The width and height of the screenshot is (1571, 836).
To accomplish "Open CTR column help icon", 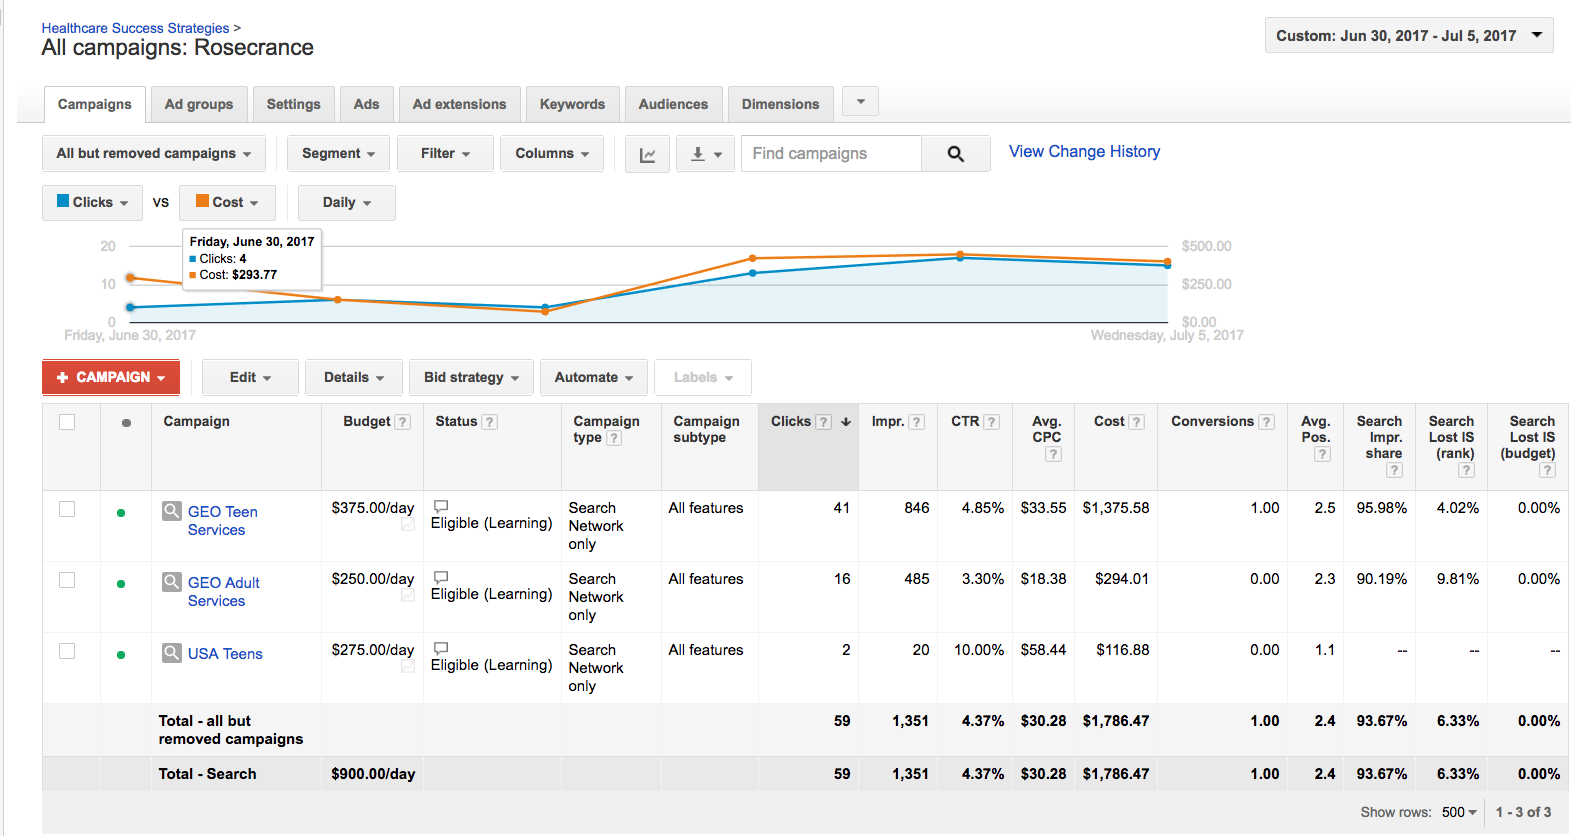I will pos(992,422).
